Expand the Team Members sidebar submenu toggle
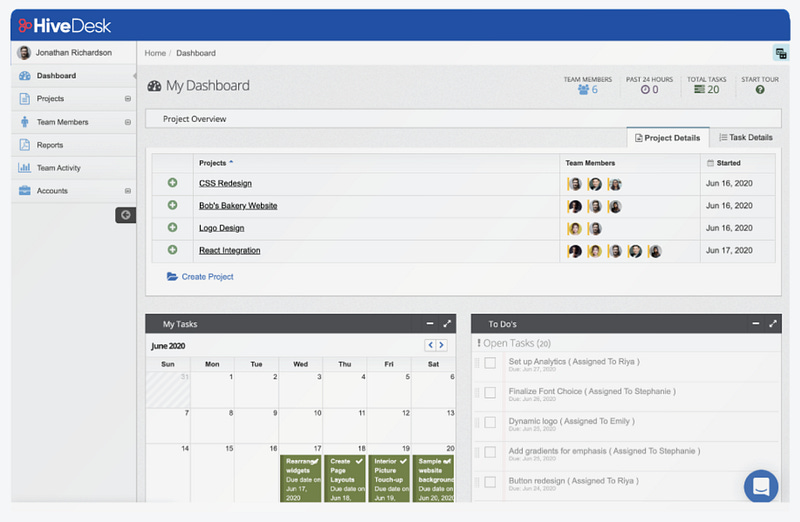 click(128, 122)
